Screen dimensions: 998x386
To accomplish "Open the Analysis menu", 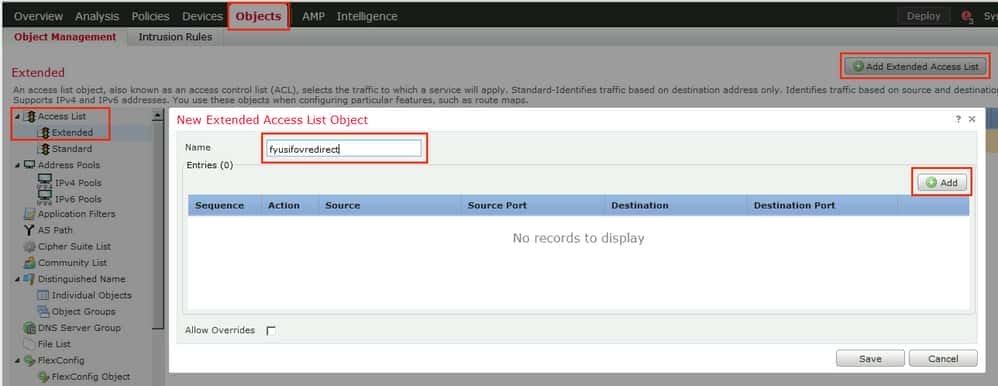I will [97, 17].
